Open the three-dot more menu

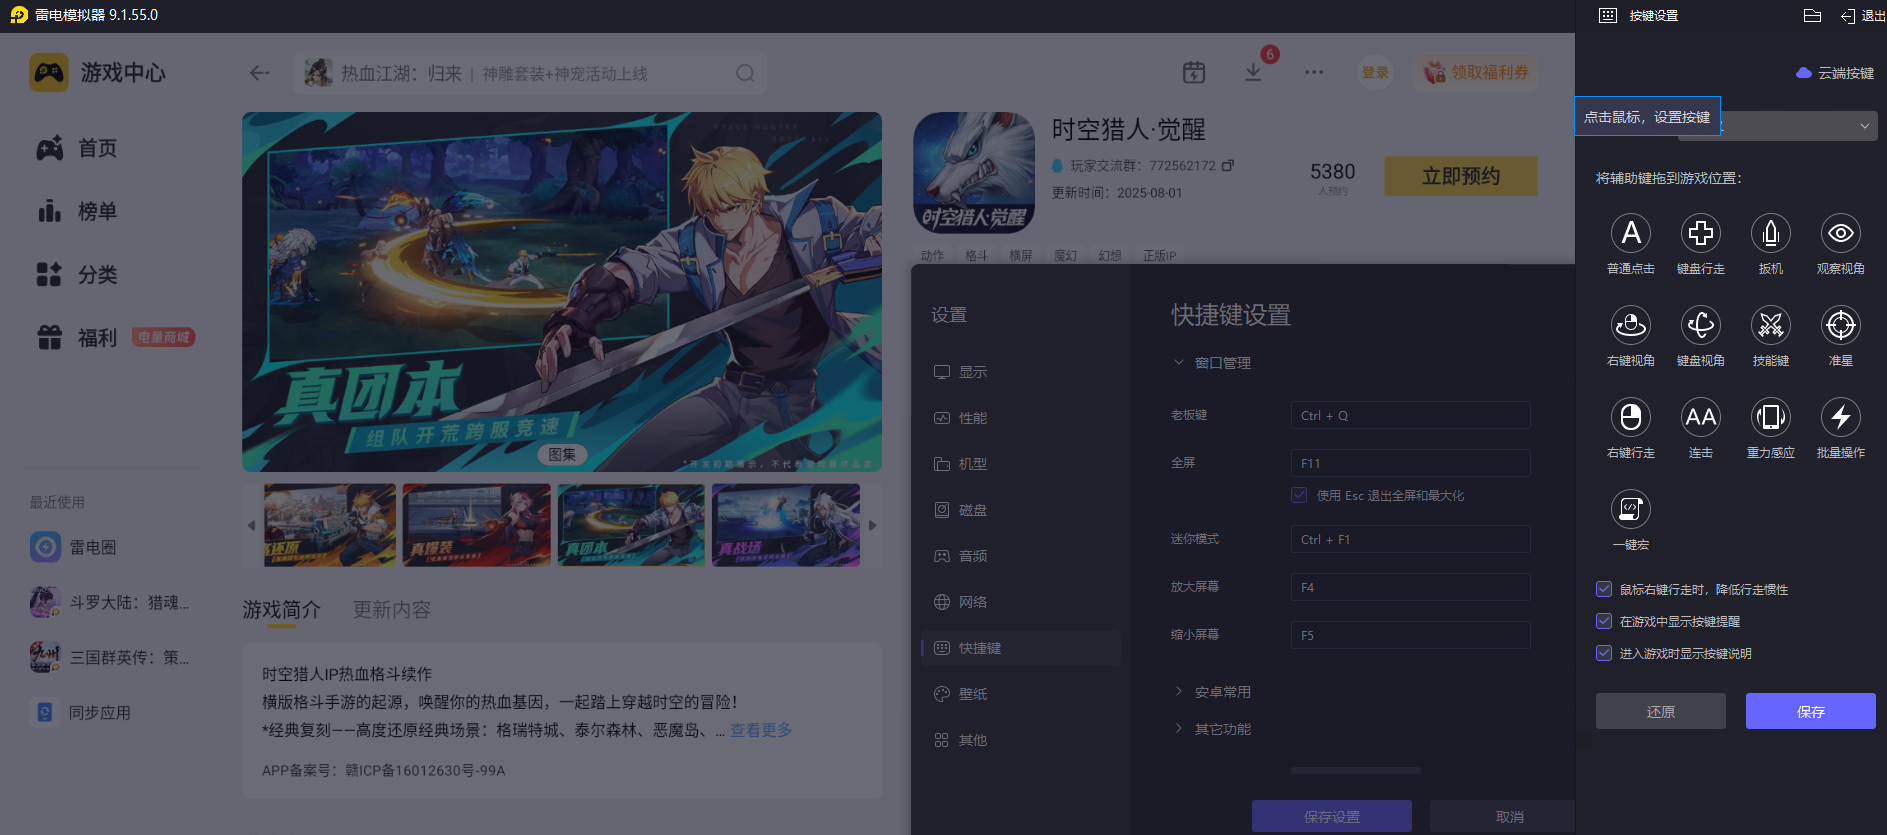[1314, 72]
